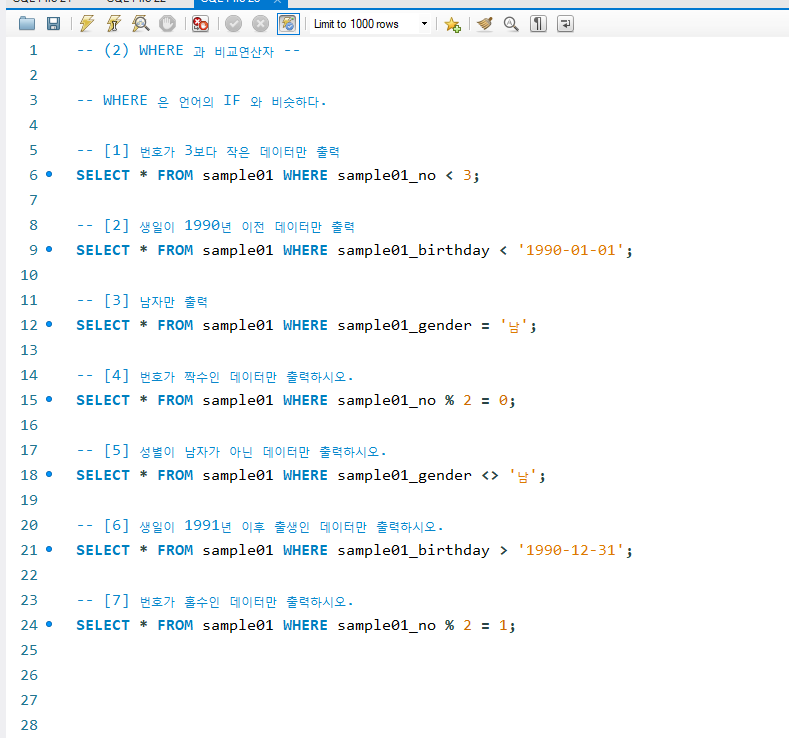This screenshot has height=738, width=789.
Task: Click the statement marker dot on line 9
Action: (x=49, y=249)
